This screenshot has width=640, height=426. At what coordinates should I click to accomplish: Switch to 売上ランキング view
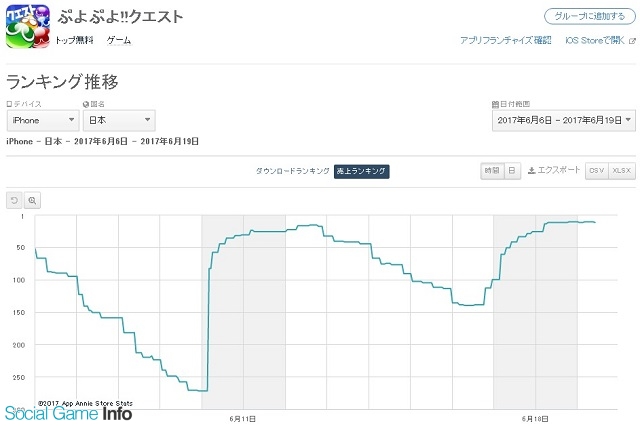(362, 171)
